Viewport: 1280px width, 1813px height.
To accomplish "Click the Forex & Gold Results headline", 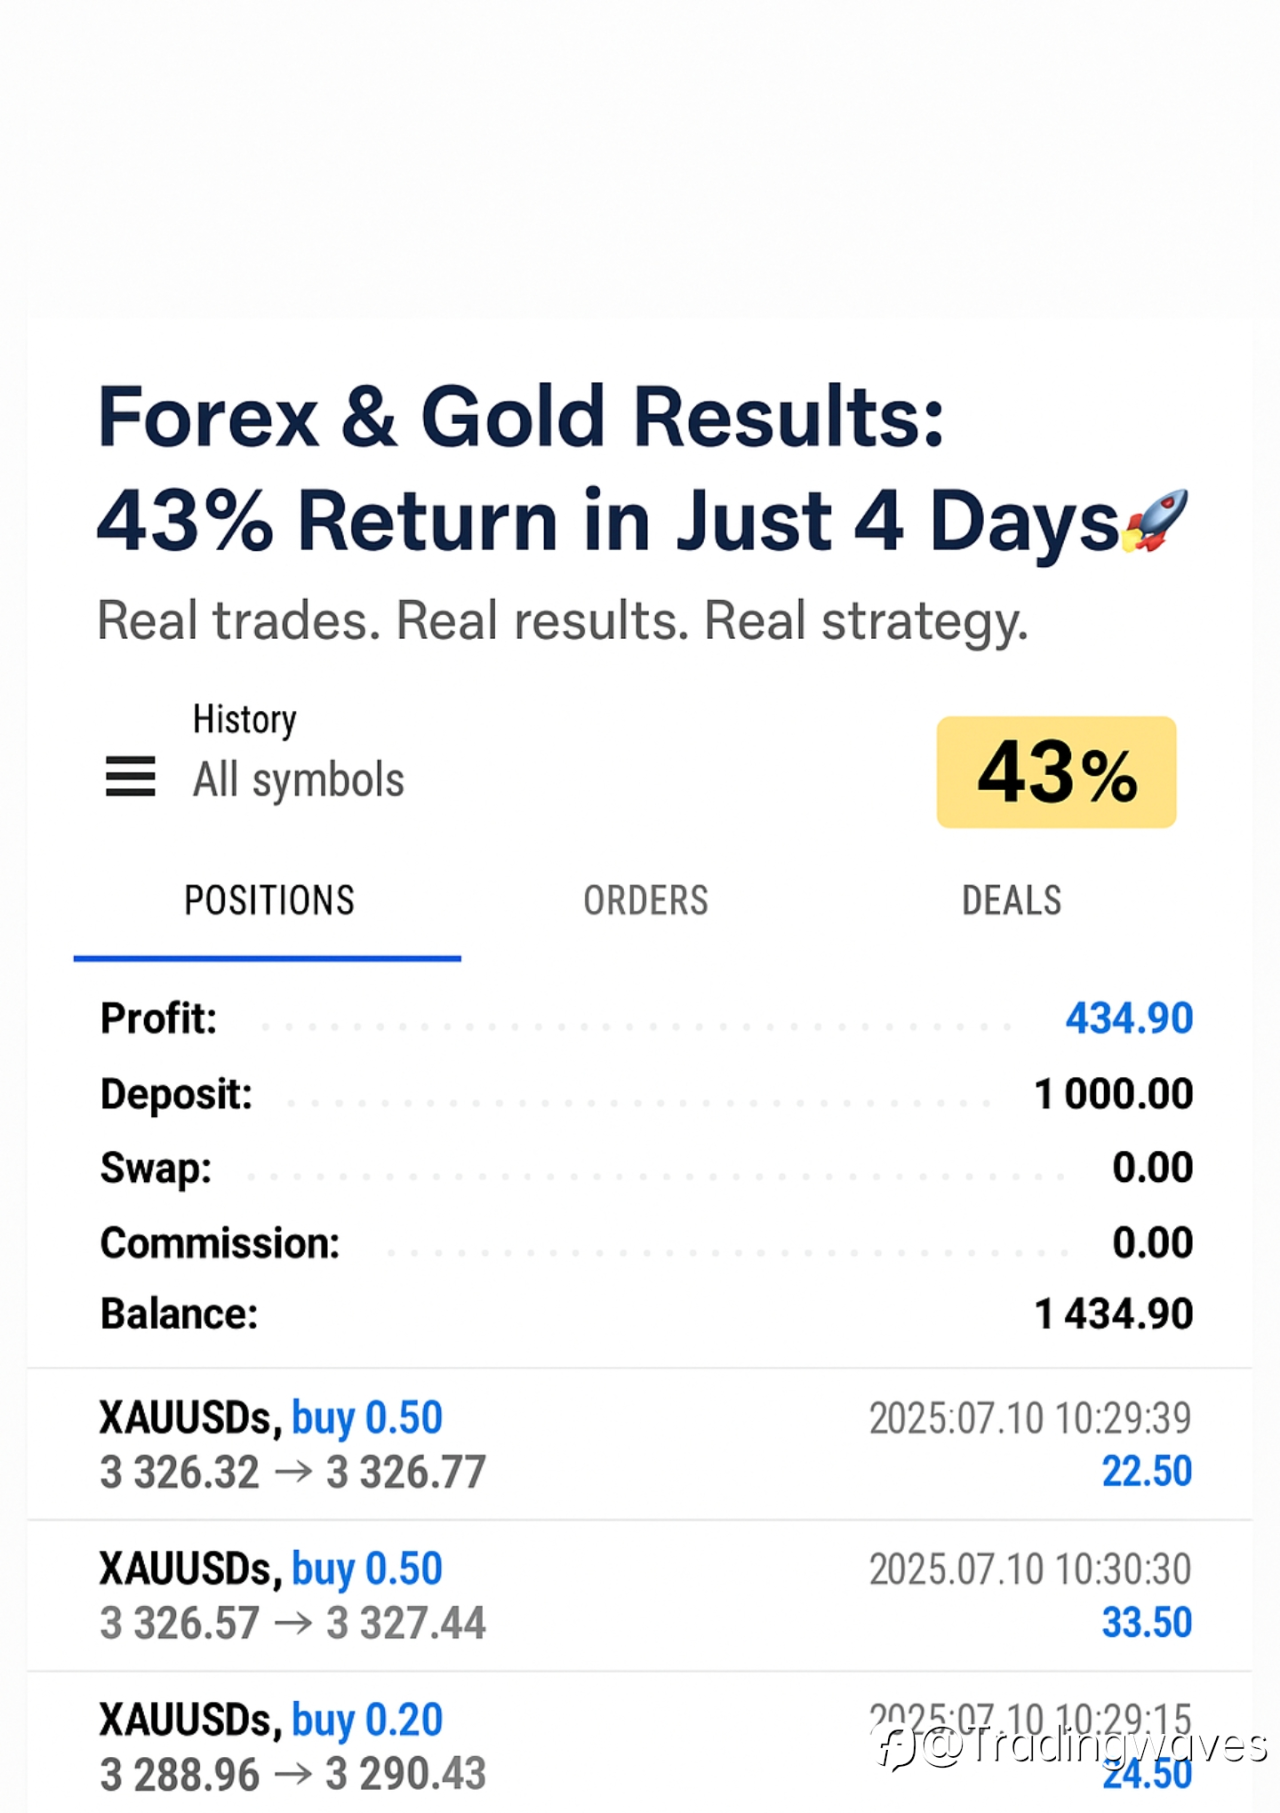I will tap(520, 417).
